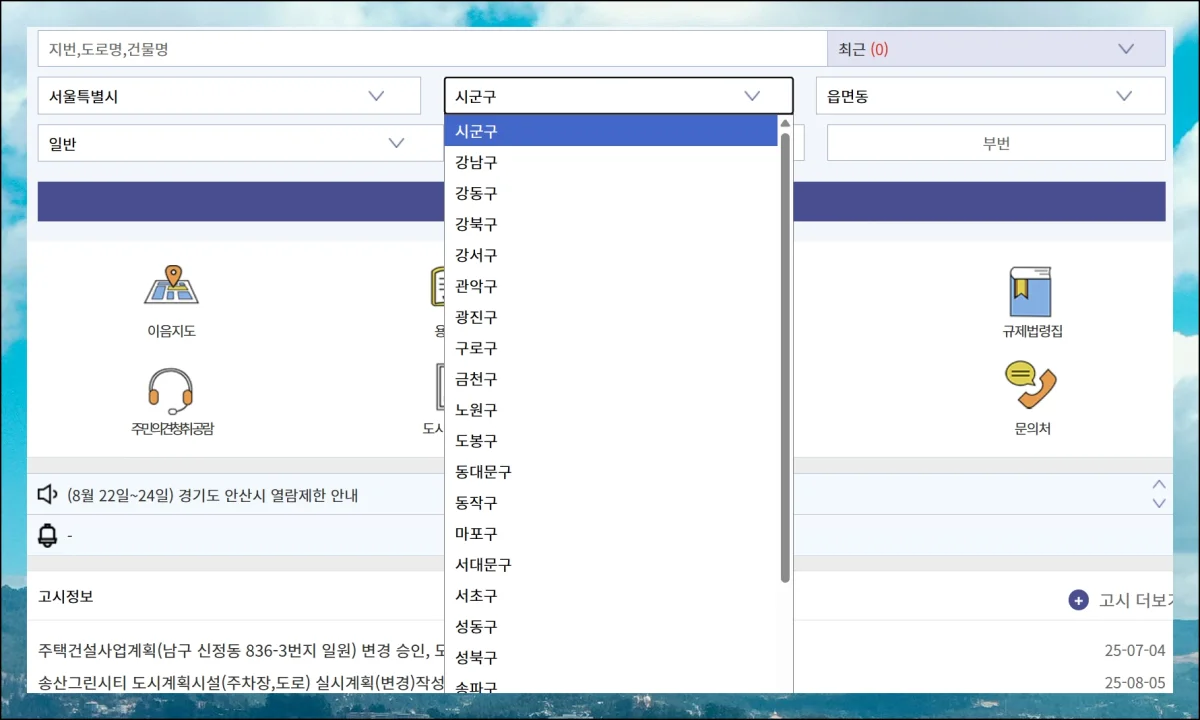
Task: Pick 동대문구 in the dropdown options
Action: (x=483, y=472)
